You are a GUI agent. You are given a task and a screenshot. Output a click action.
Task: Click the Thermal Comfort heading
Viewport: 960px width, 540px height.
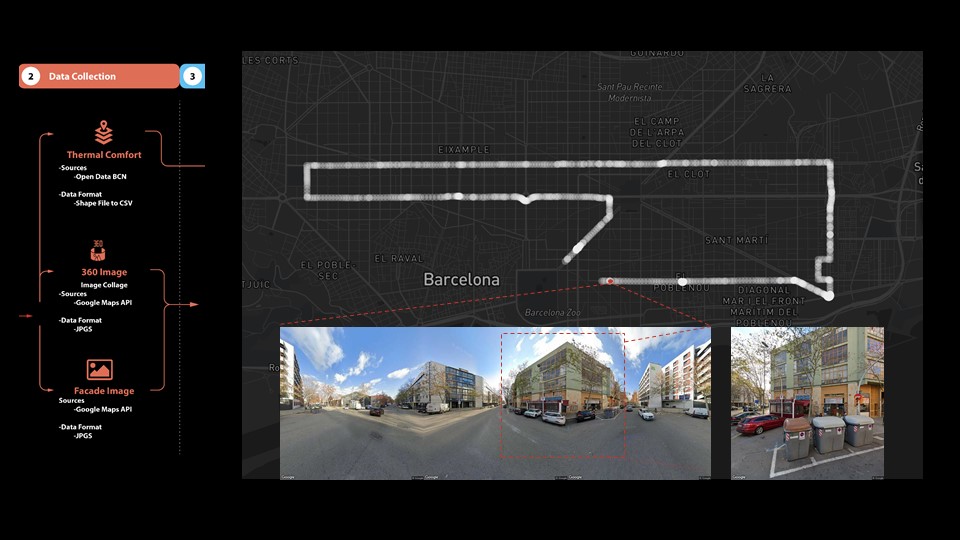point(104,155)
